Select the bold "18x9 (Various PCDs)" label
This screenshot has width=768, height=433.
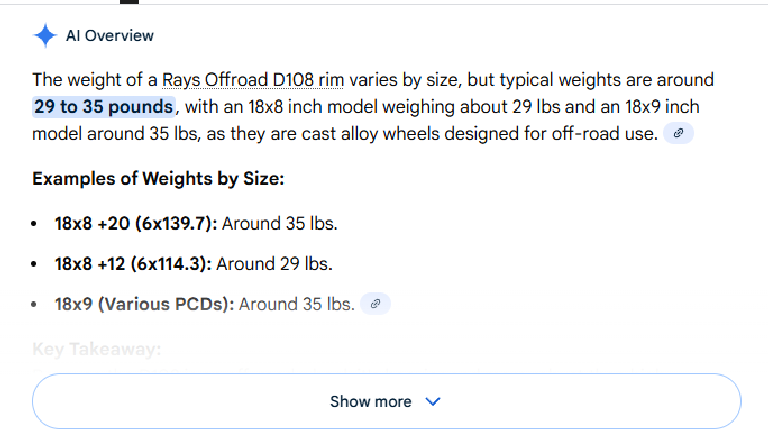pos(145,304)
